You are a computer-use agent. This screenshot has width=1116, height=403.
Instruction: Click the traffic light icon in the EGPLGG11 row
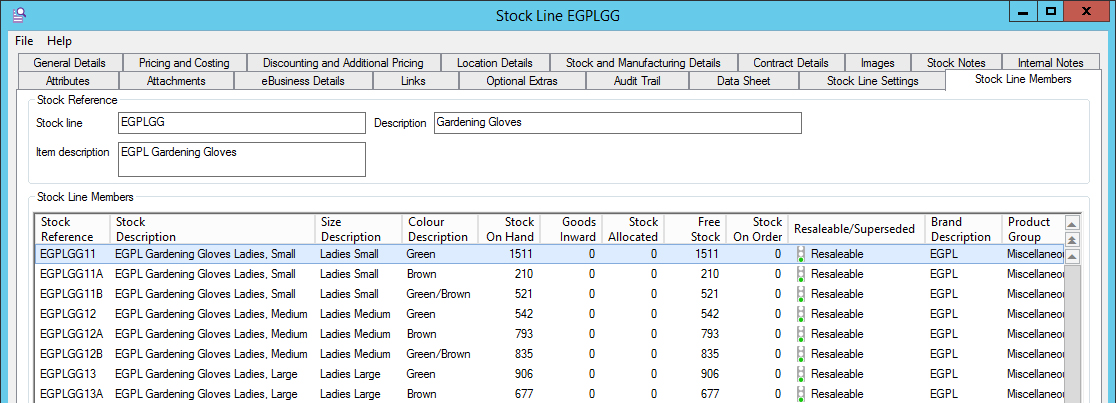801,254
